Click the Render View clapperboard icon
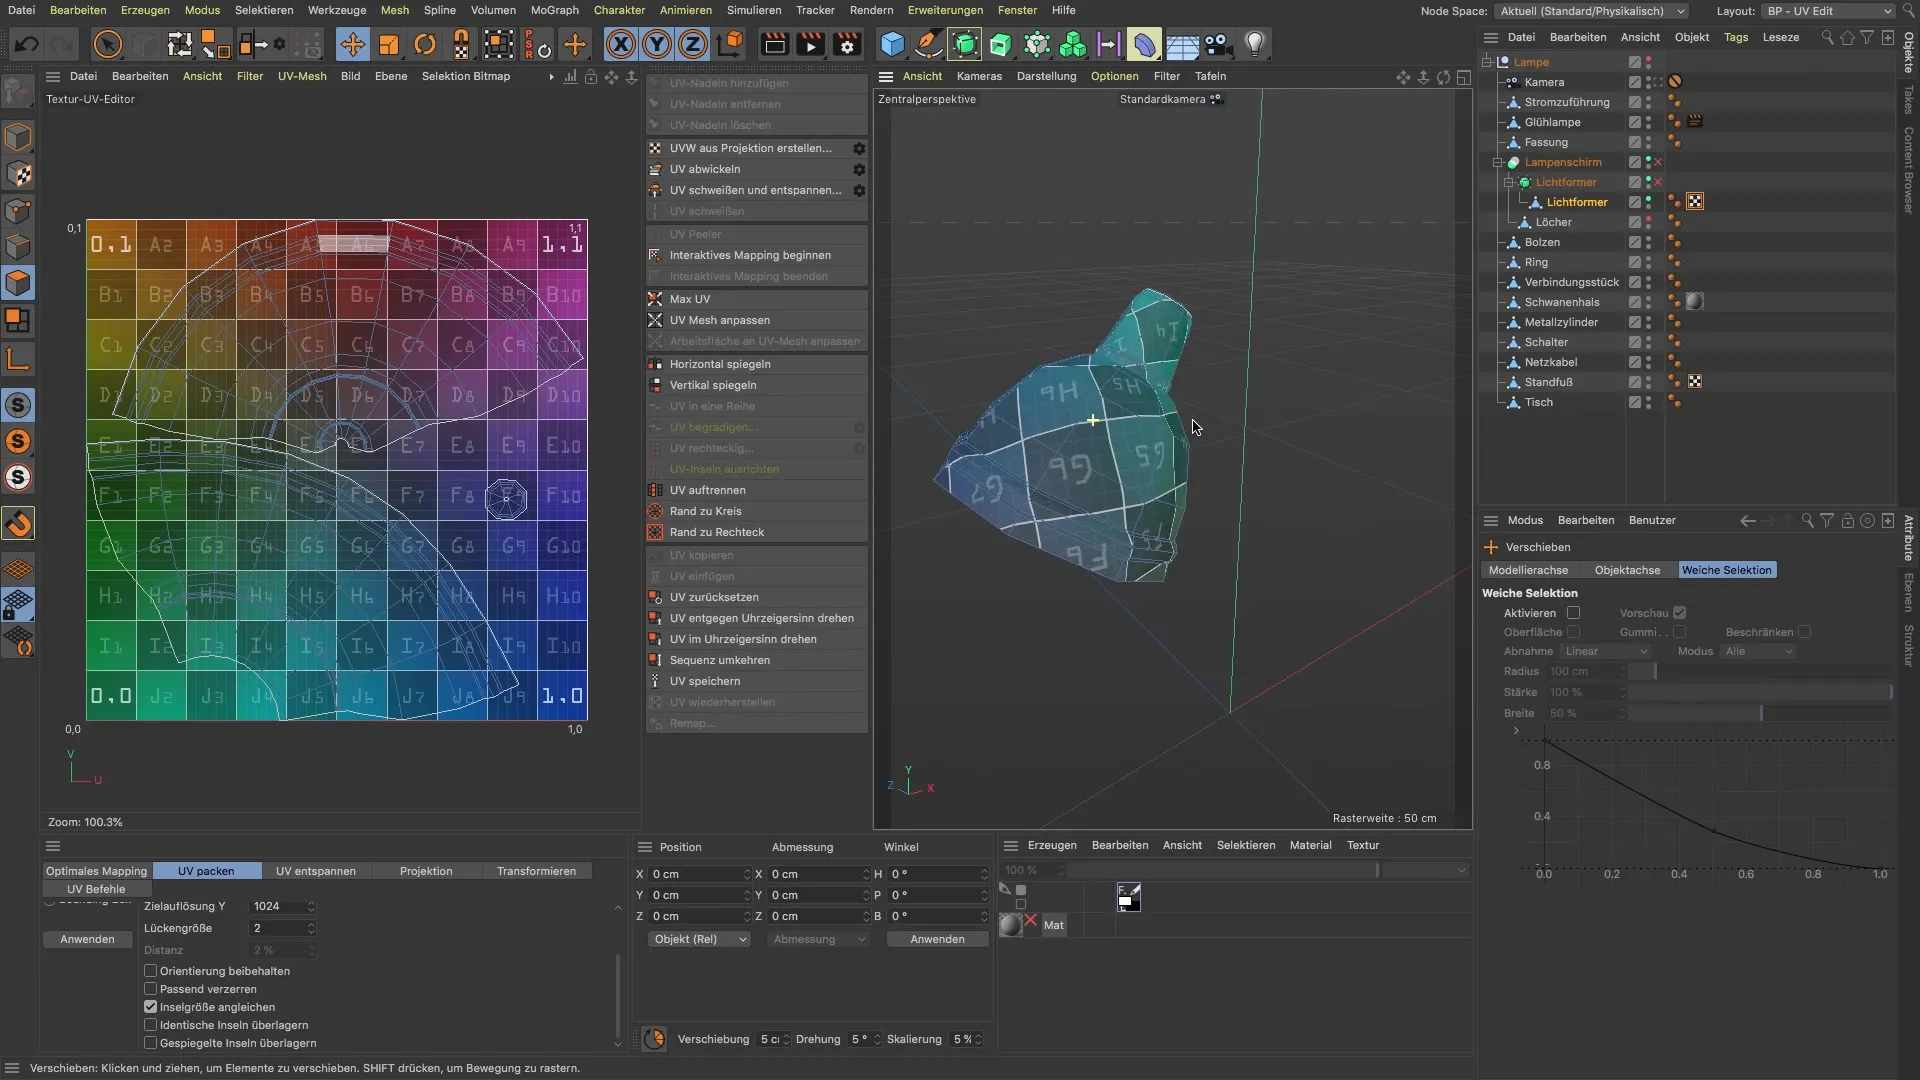1920x1080 pixels. 774,44
